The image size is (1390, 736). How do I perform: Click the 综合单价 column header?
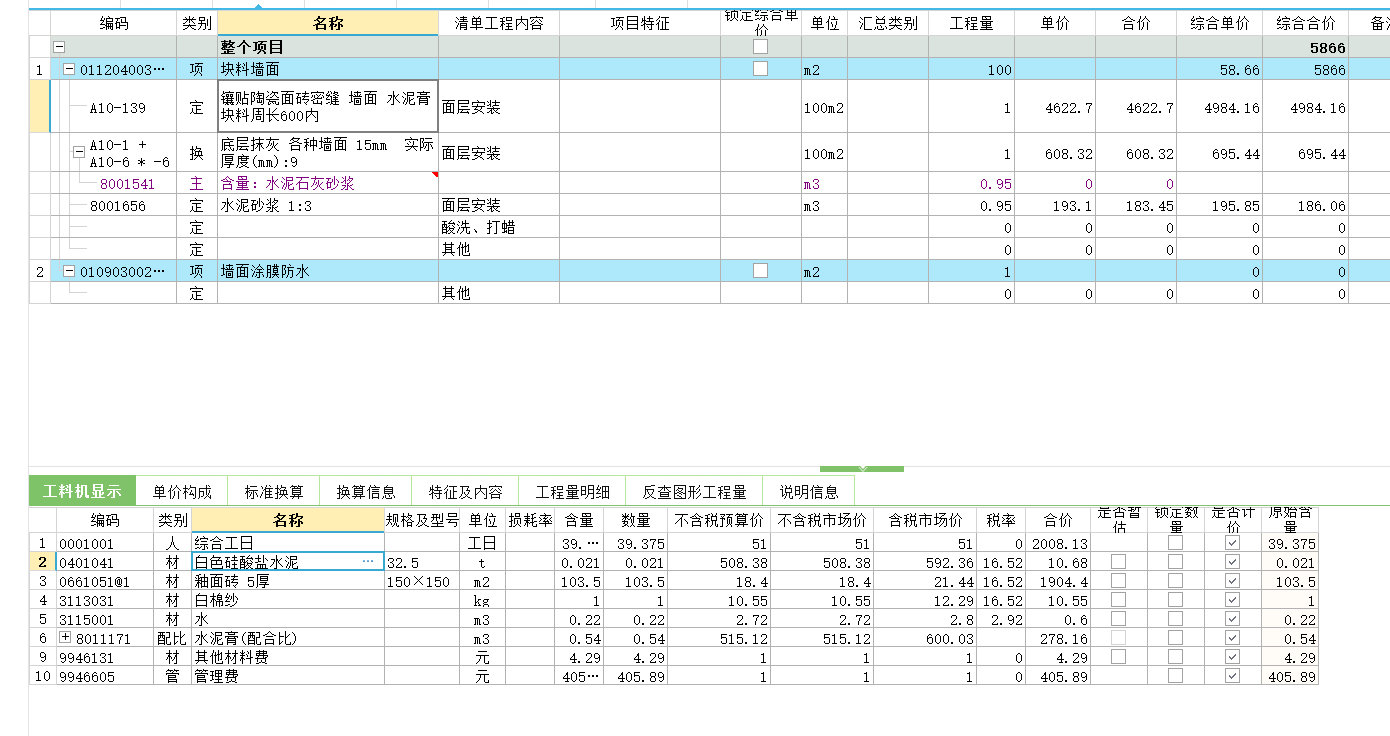1219,23
